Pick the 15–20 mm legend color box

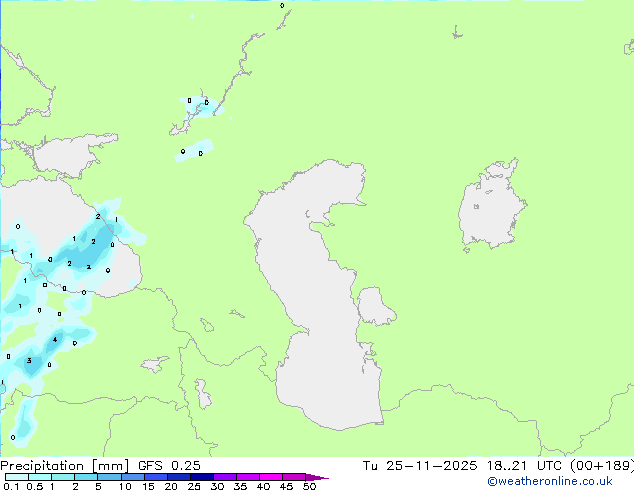pyautogui.click(x=156, y=477)
